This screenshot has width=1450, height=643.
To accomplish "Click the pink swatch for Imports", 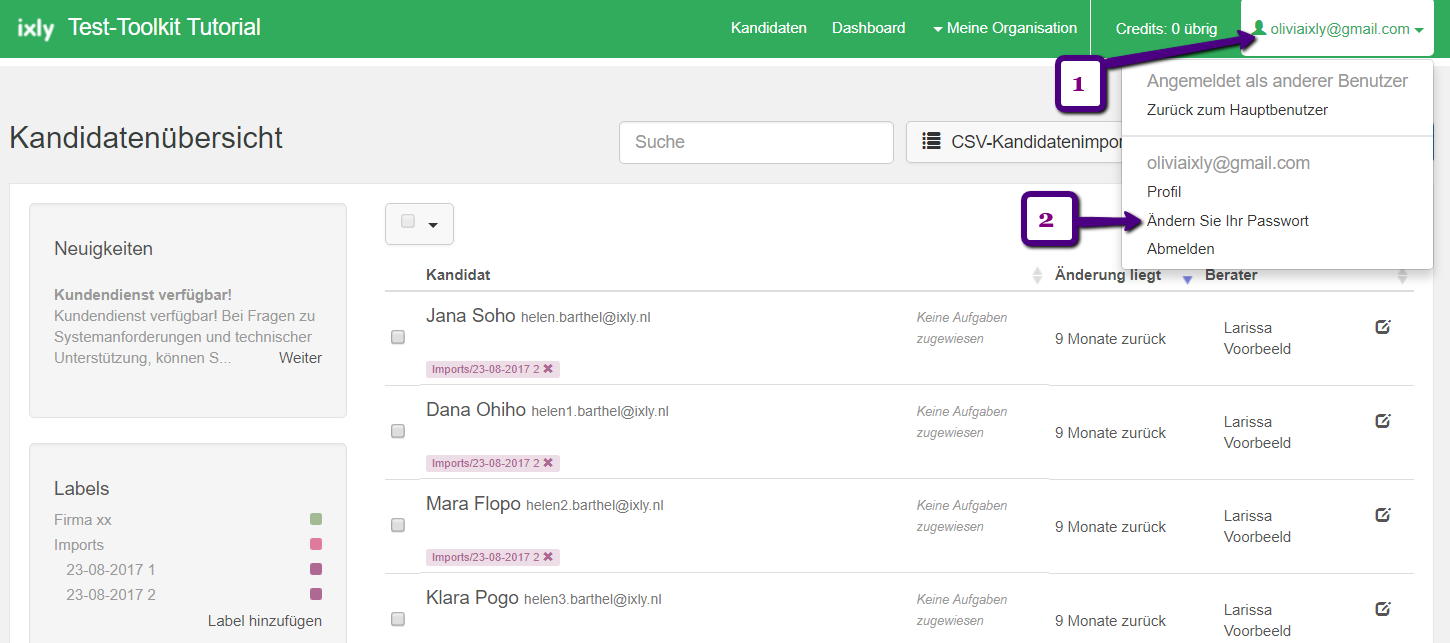I will (316, 545).
